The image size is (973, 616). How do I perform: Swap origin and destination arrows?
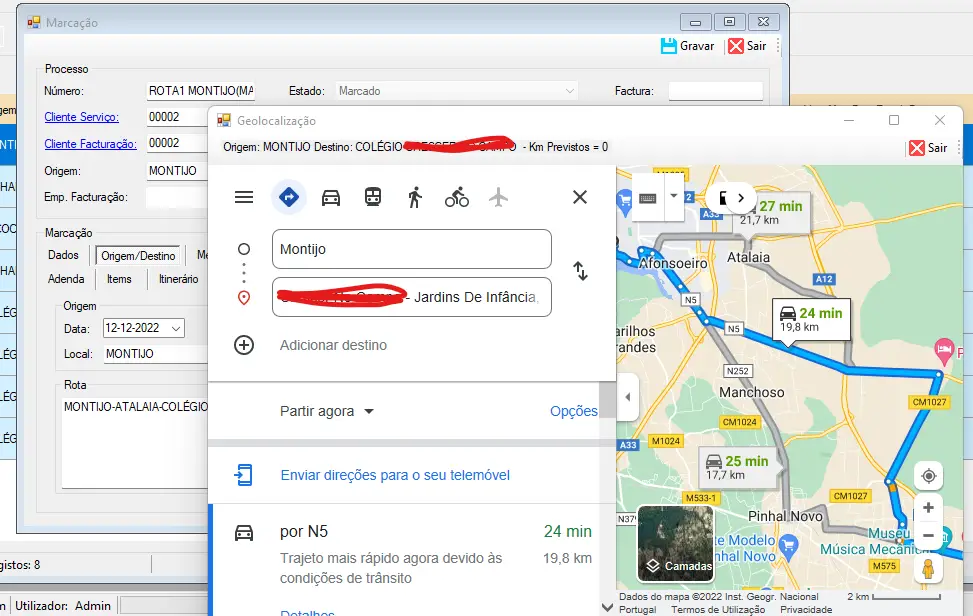coord(580,271)
